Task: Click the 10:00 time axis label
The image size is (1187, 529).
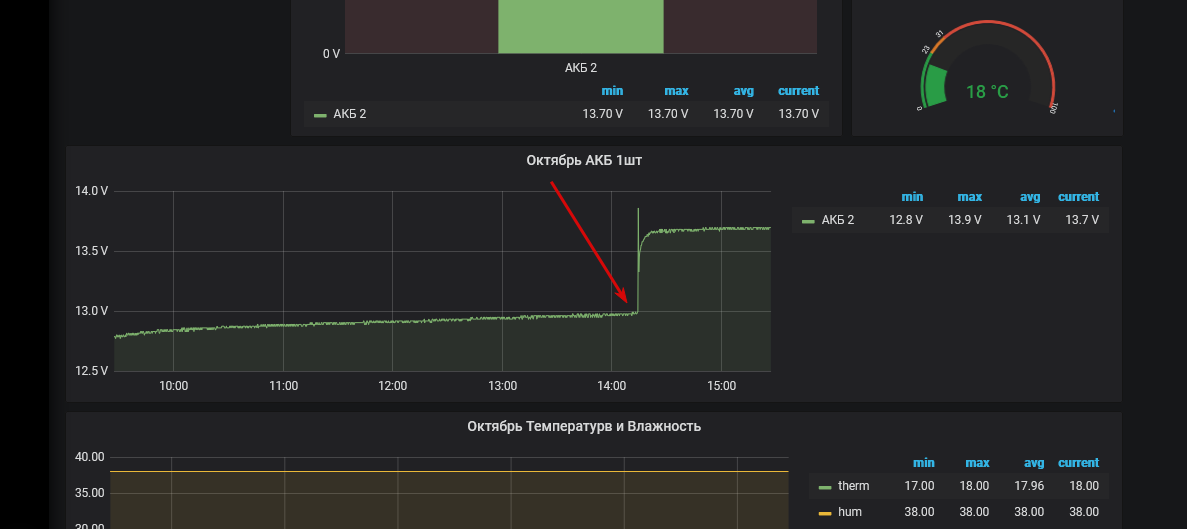Action: pyautogui.click(x=173, y=386)
